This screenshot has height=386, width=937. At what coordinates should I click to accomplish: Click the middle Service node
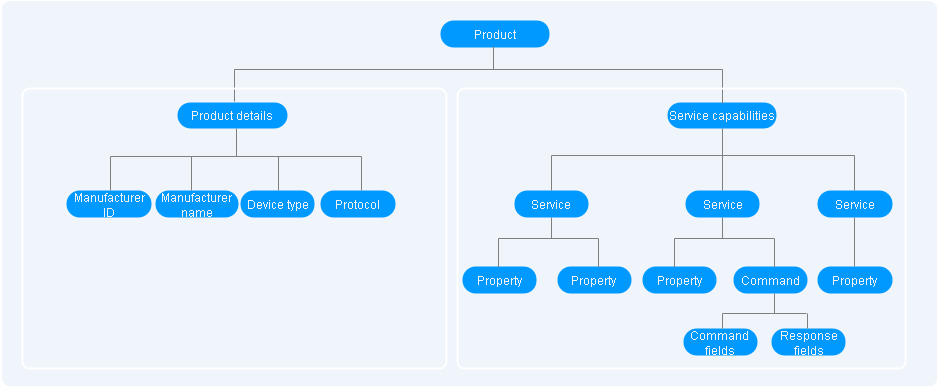(x=722, y=204)
